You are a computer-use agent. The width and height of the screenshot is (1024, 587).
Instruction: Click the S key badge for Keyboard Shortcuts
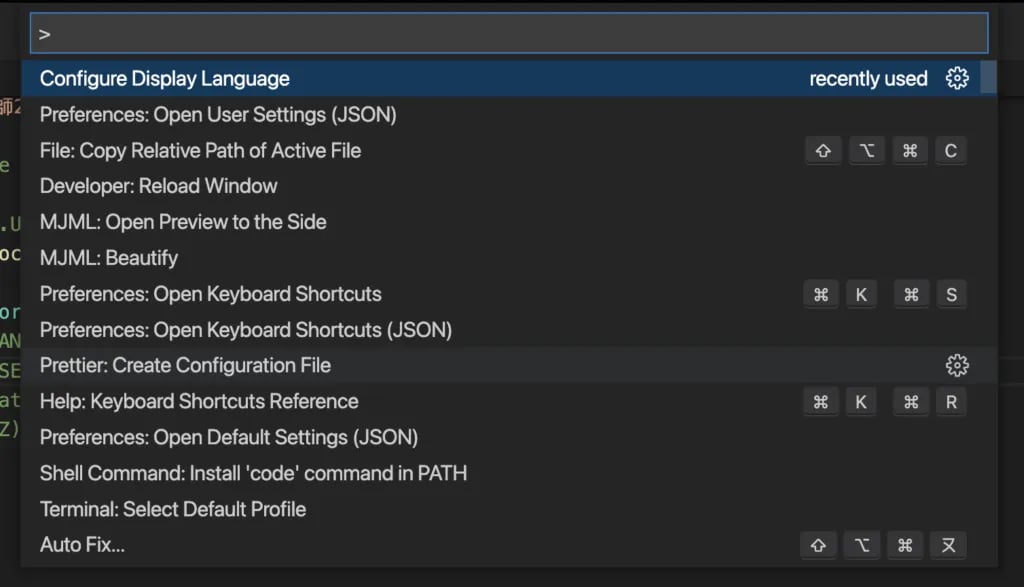pos(952,294)
